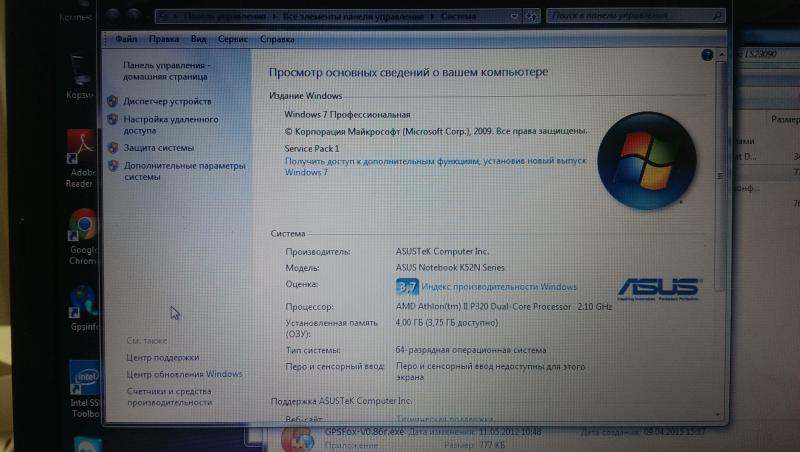The height and width of the screenshot is (452, 800).
Task: Click Все элементы панели управления breadcrumb
Action: pos(353,16)
